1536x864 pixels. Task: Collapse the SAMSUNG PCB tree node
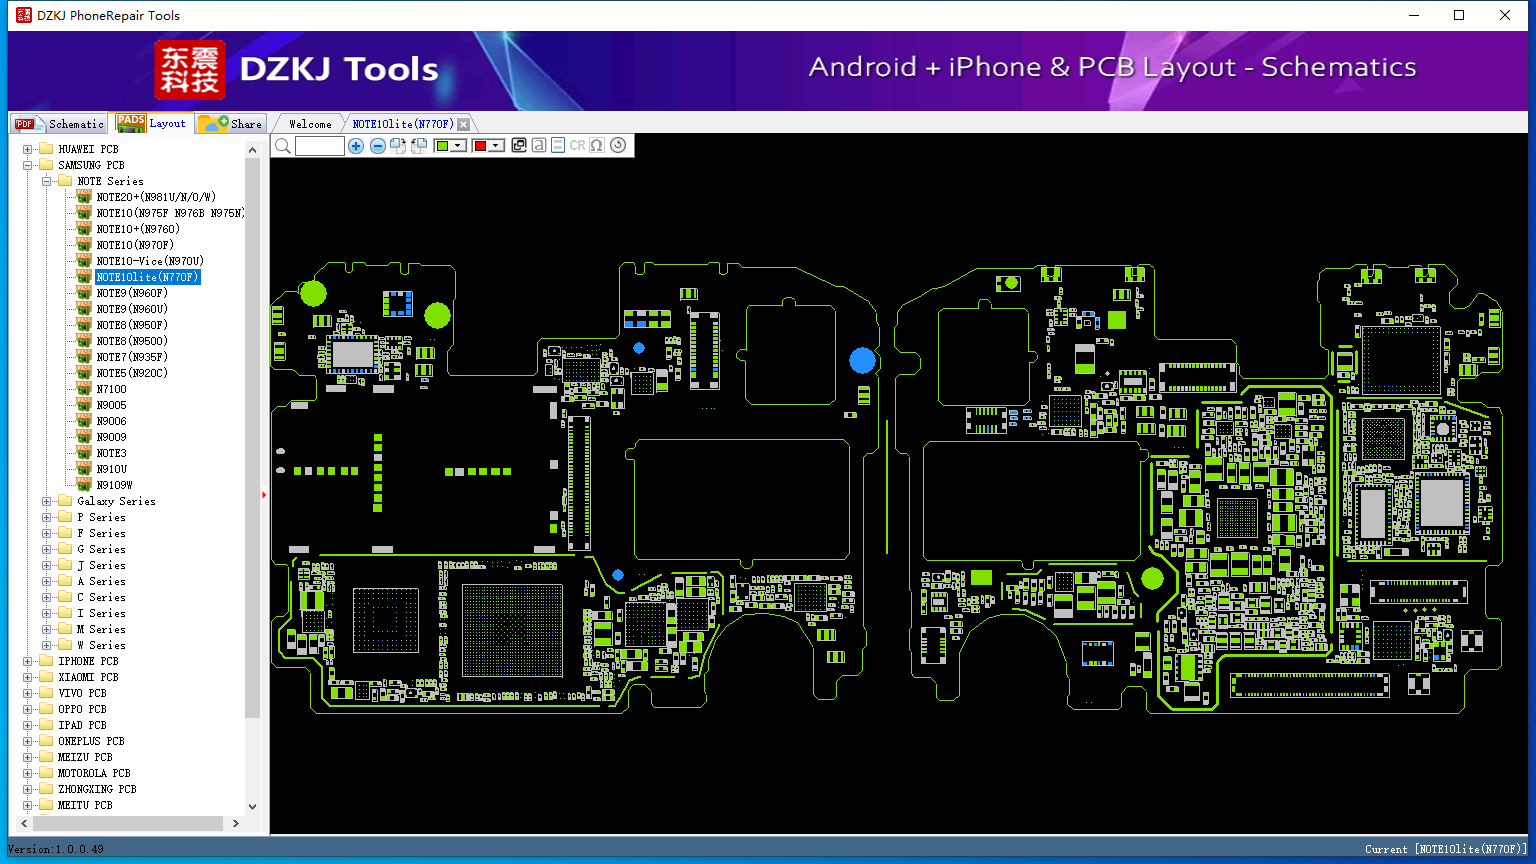(x=28, y=165)
